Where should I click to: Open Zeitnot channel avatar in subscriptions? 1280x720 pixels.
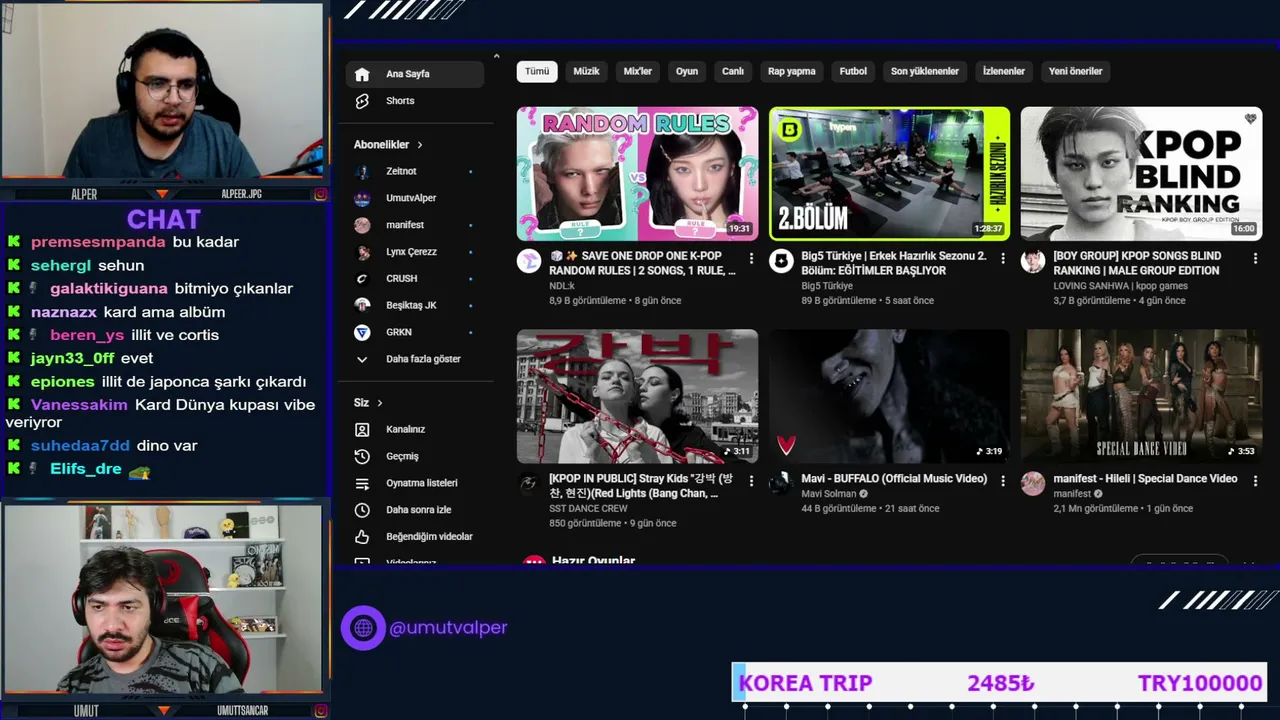[362, 171]
